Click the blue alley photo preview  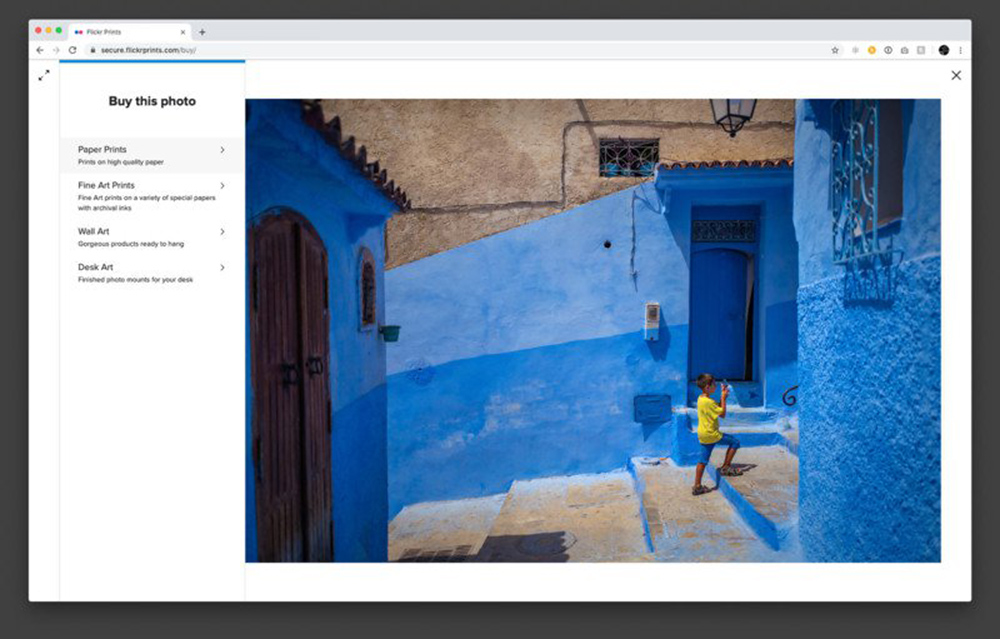(592, 330)
